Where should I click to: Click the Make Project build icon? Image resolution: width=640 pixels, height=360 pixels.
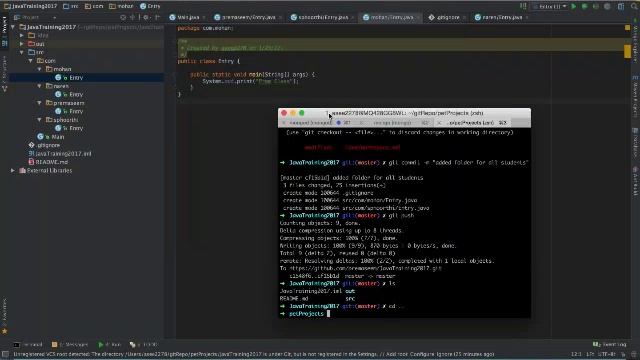tap(523, 6)
